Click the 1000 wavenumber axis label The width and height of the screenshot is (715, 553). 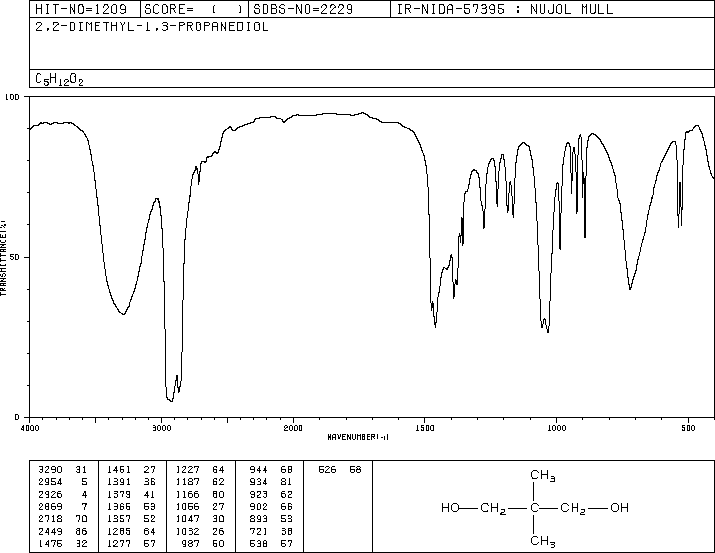coord(556,428)
